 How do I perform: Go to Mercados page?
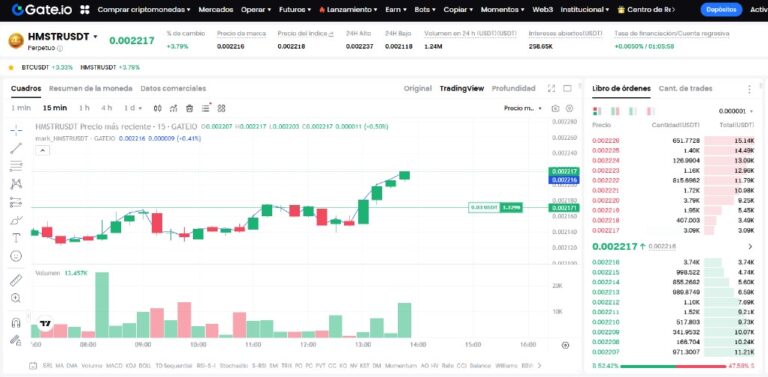(x=216, y=9)
